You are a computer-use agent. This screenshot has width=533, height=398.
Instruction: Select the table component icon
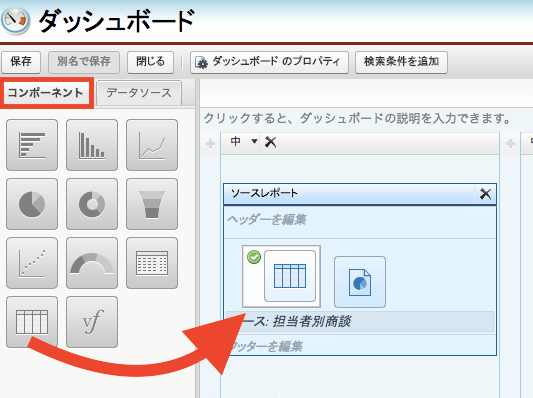pyautogui.click(x=32, y=322)
